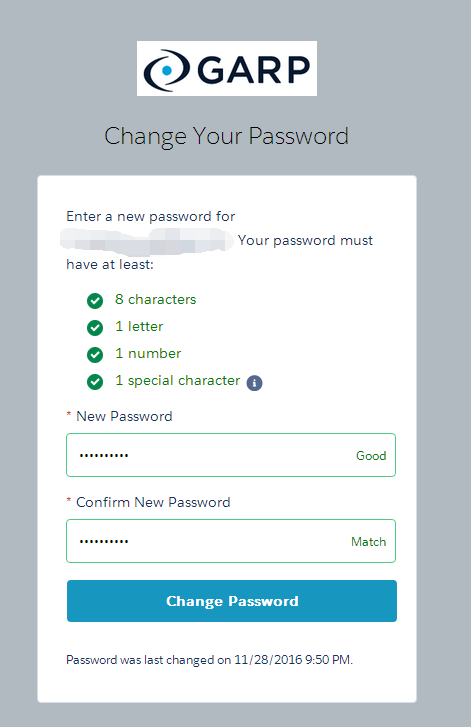The width and height of the screenshot is (471, 727).
Task: Click the New Password label
Action: (x=124, y=416)
